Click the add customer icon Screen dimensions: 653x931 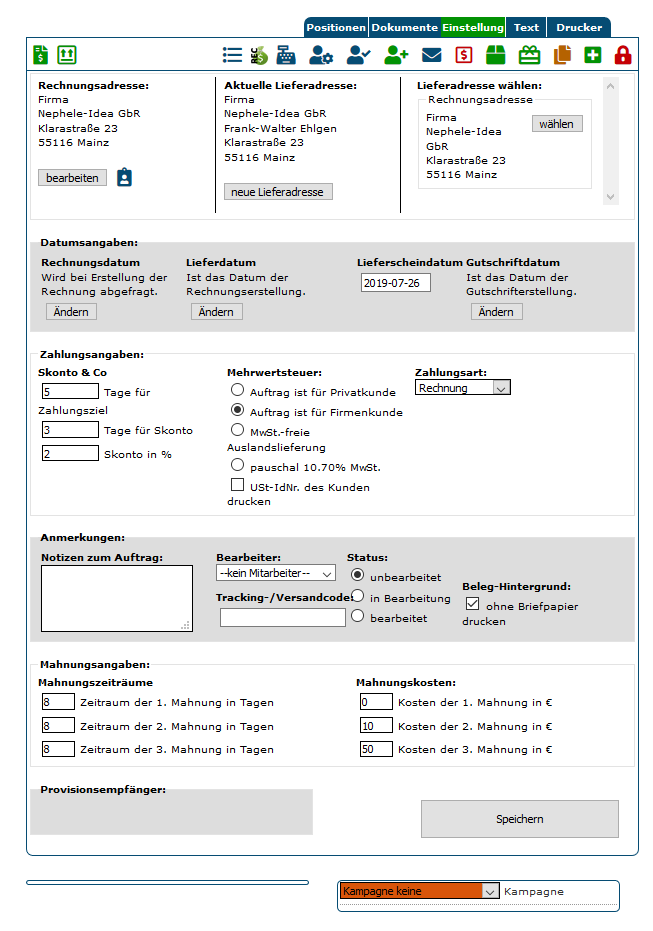click(x=396, y=55)
